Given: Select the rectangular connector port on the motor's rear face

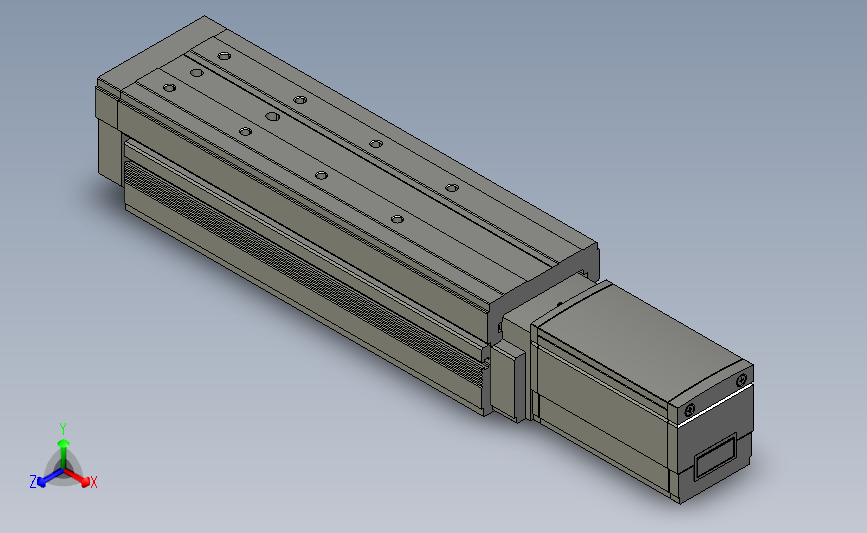Looking at the screenshot, I should point(715,457).
